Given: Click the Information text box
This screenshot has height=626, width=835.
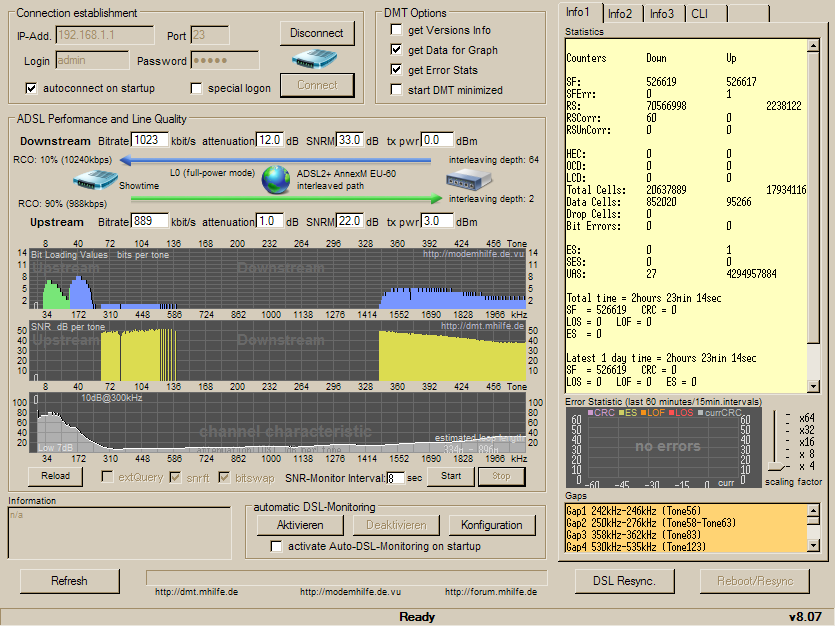Looking at the screenshot, I should (120, 533).
